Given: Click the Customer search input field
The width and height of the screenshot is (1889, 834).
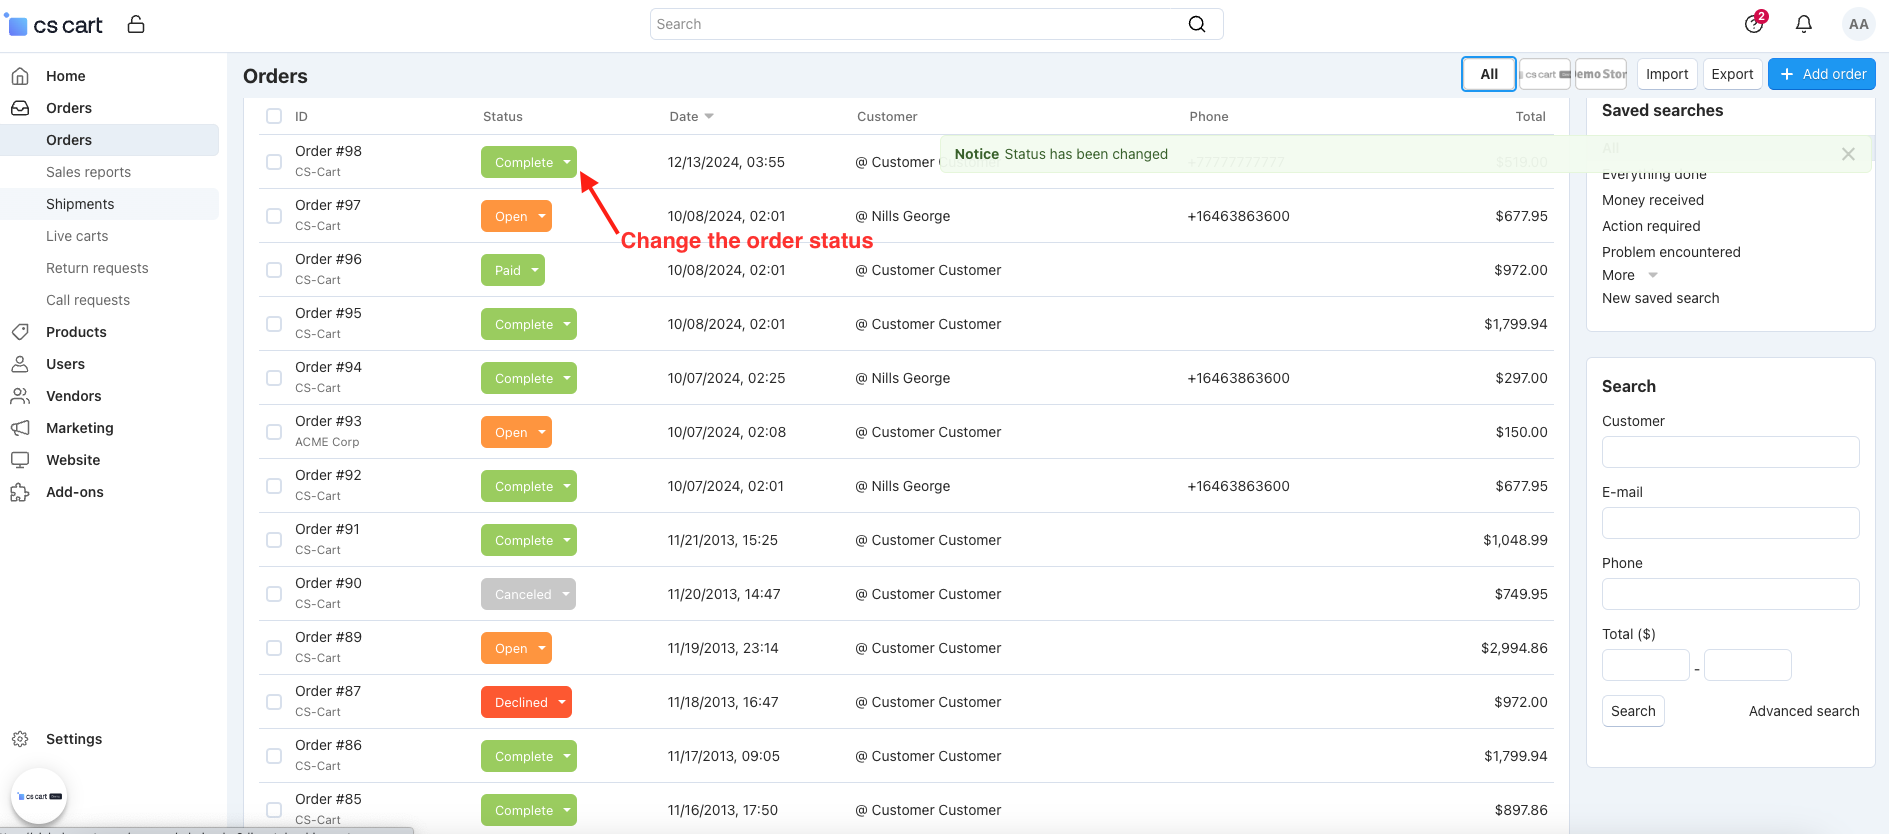Looking at the screenshot, I should pos(1730,452).
